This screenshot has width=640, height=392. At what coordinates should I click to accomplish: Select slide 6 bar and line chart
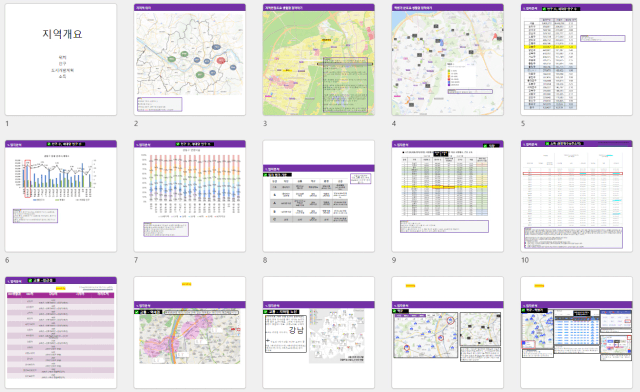point(61,196)
